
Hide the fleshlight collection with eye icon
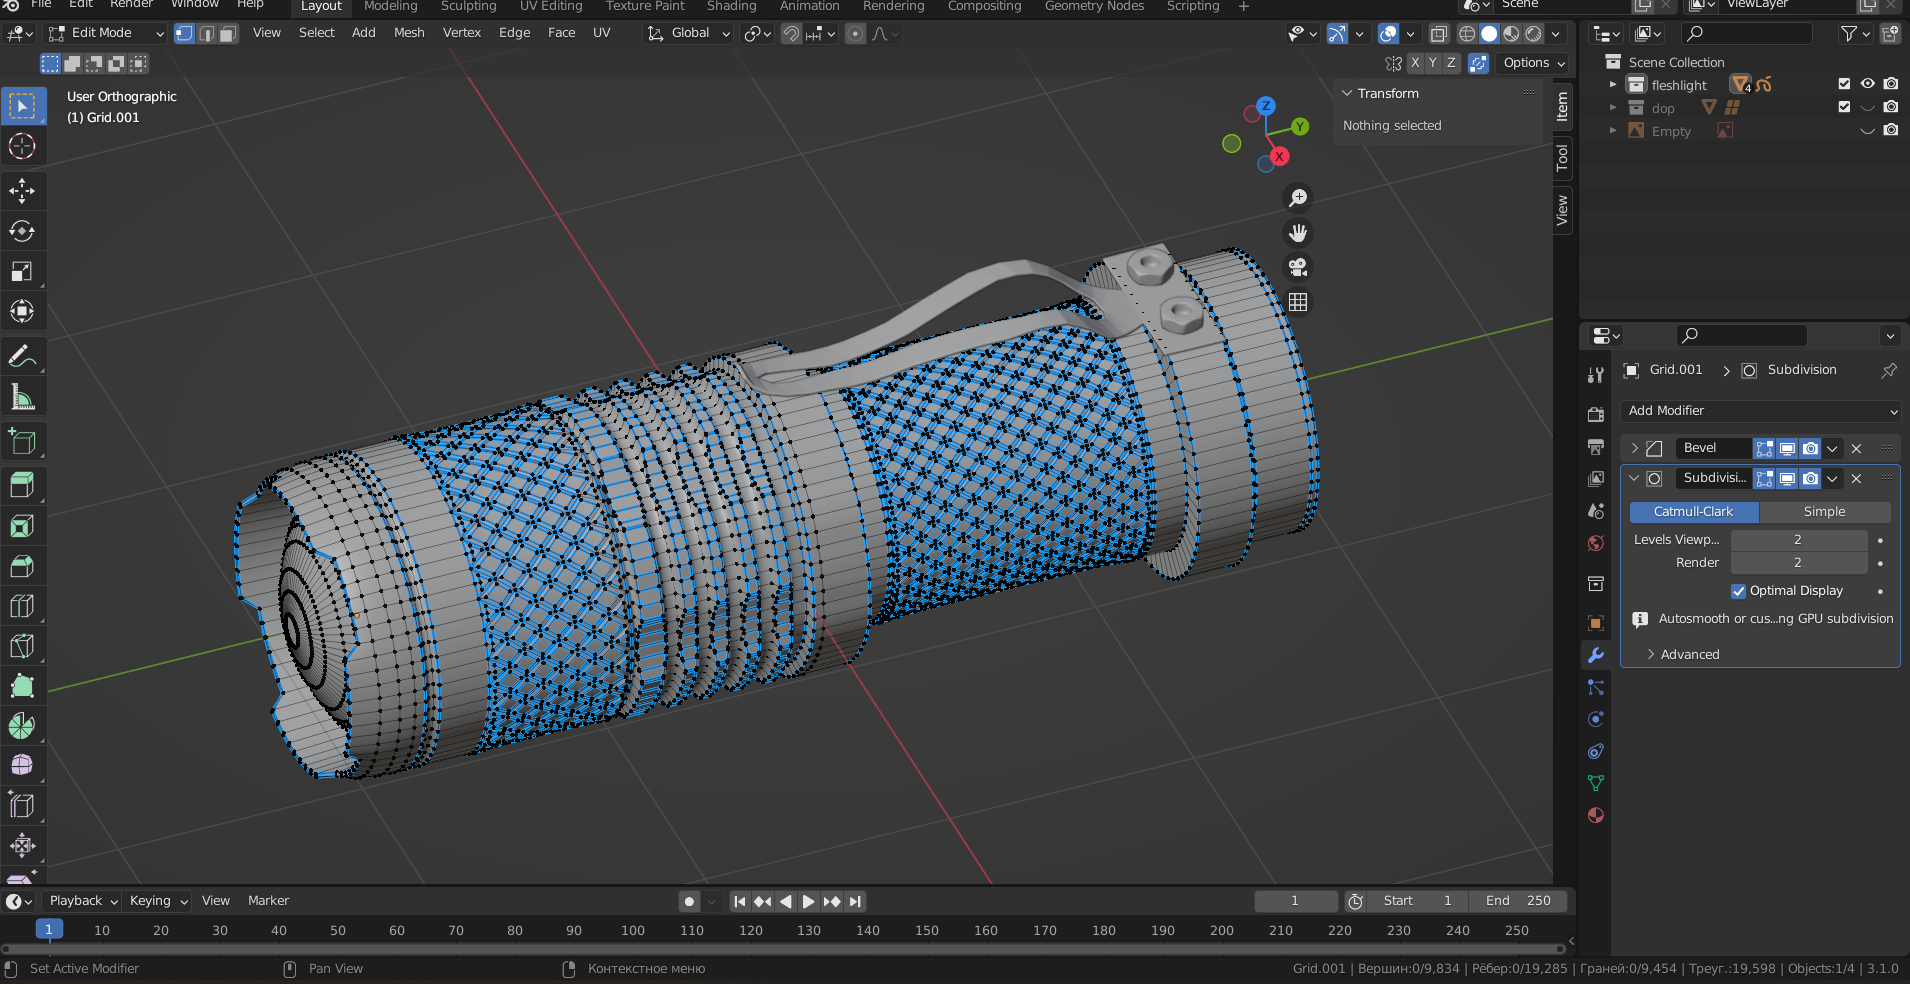tap(1867, 84)
